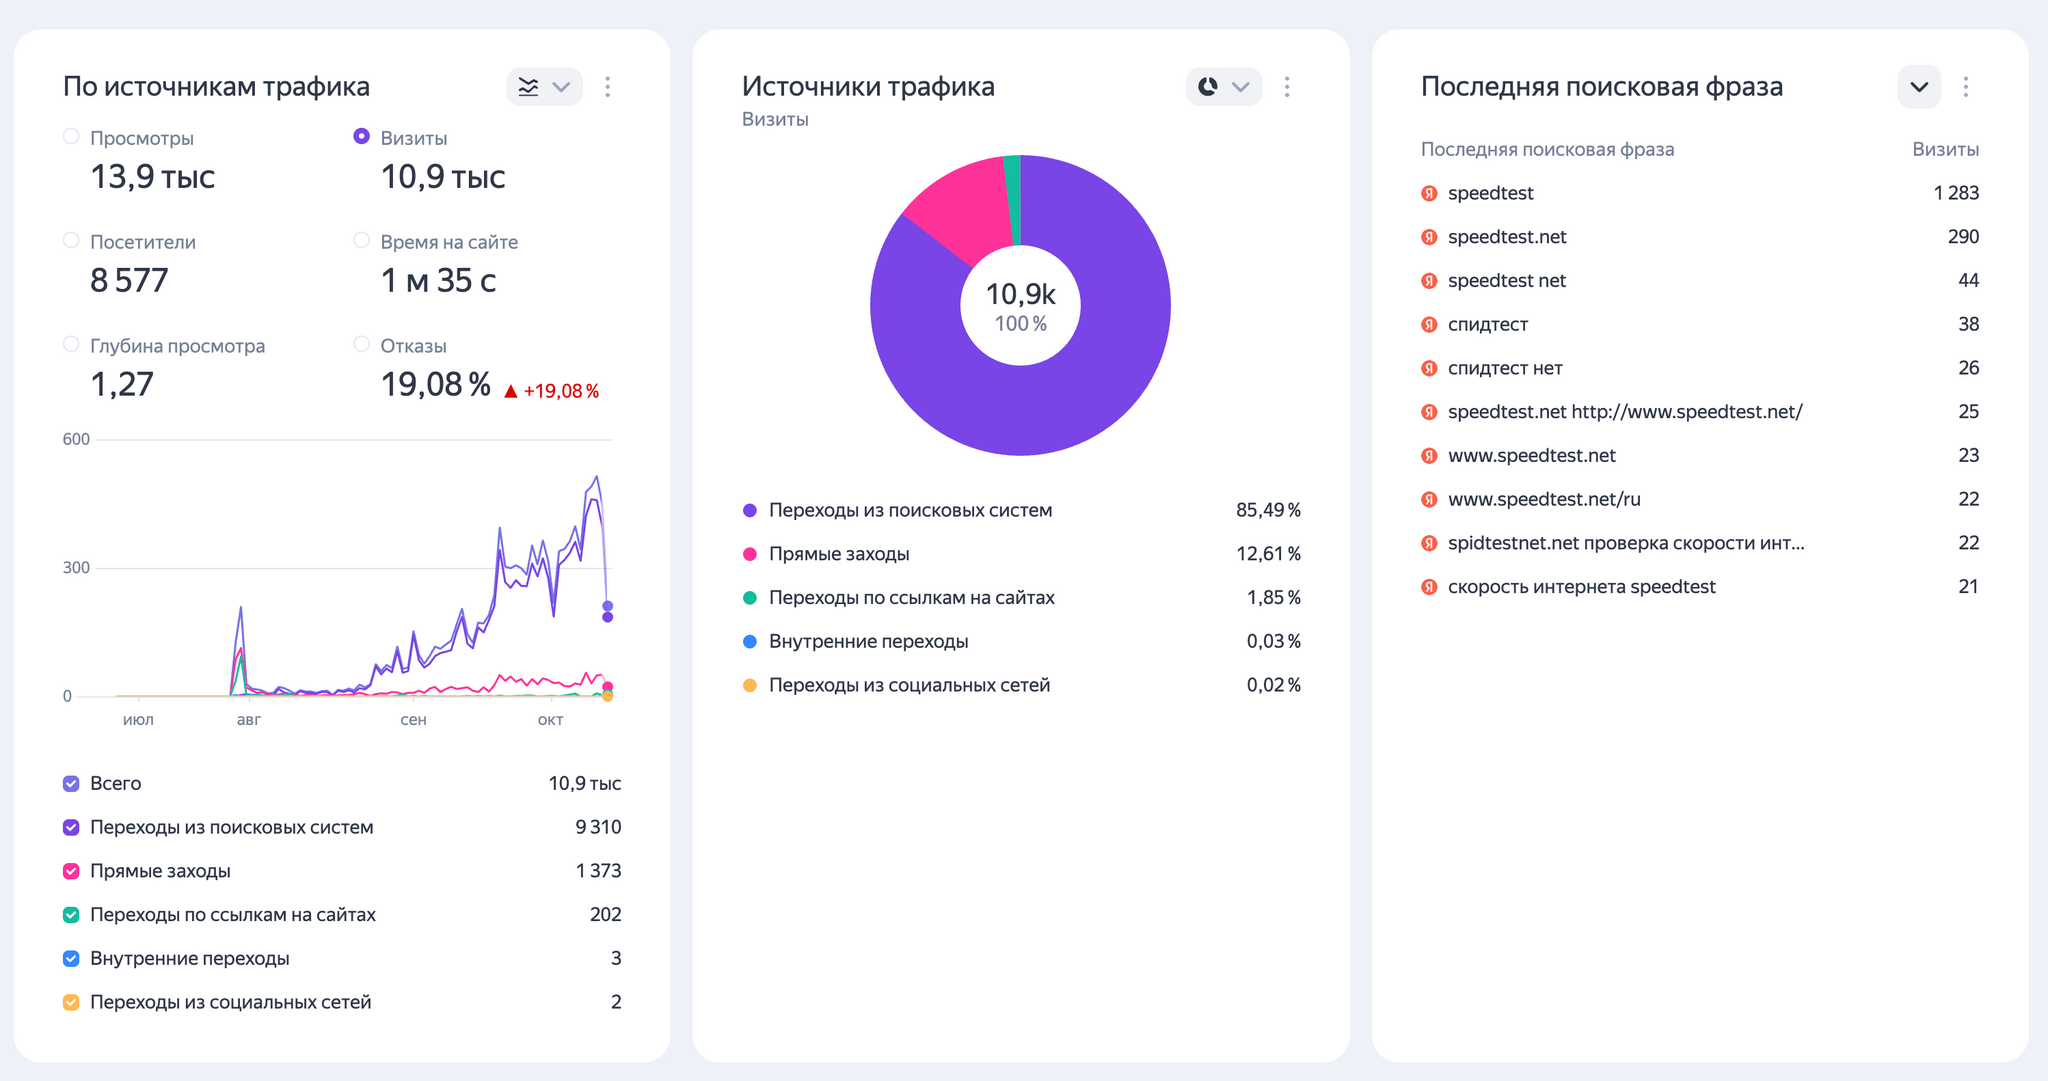
Task: Click Yandex icon beside 'www.speedtest.net/ru'
Action: pyautogui.click(x=1429, y=499)
